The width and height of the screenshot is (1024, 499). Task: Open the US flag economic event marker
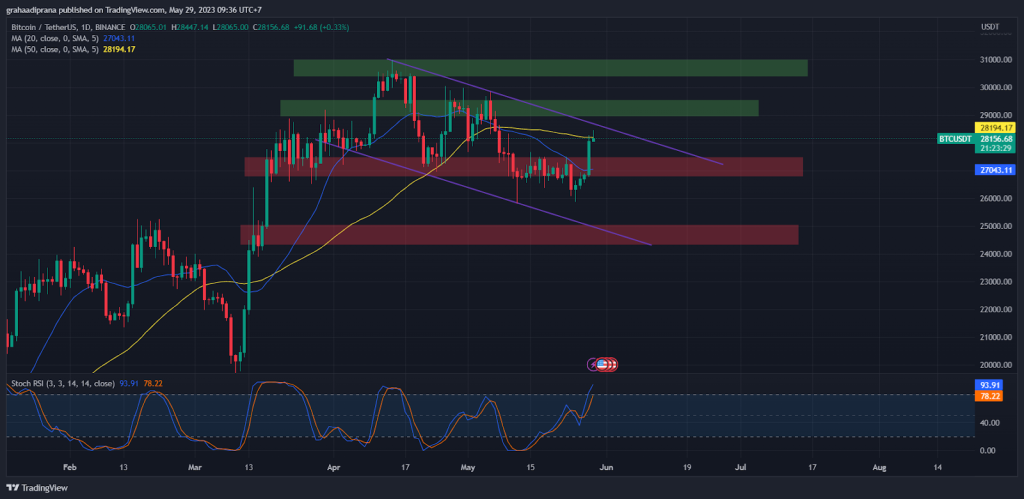click(602, 364)
